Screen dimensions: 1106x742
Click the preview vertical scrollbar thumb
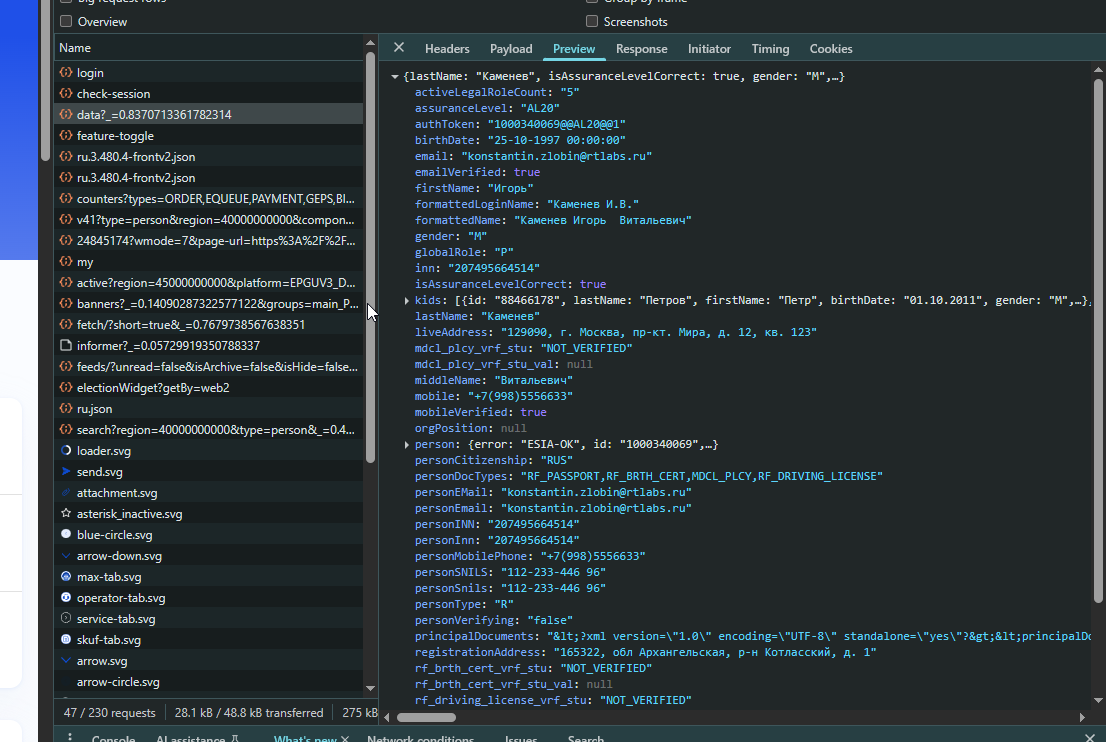coord(1098,341)
